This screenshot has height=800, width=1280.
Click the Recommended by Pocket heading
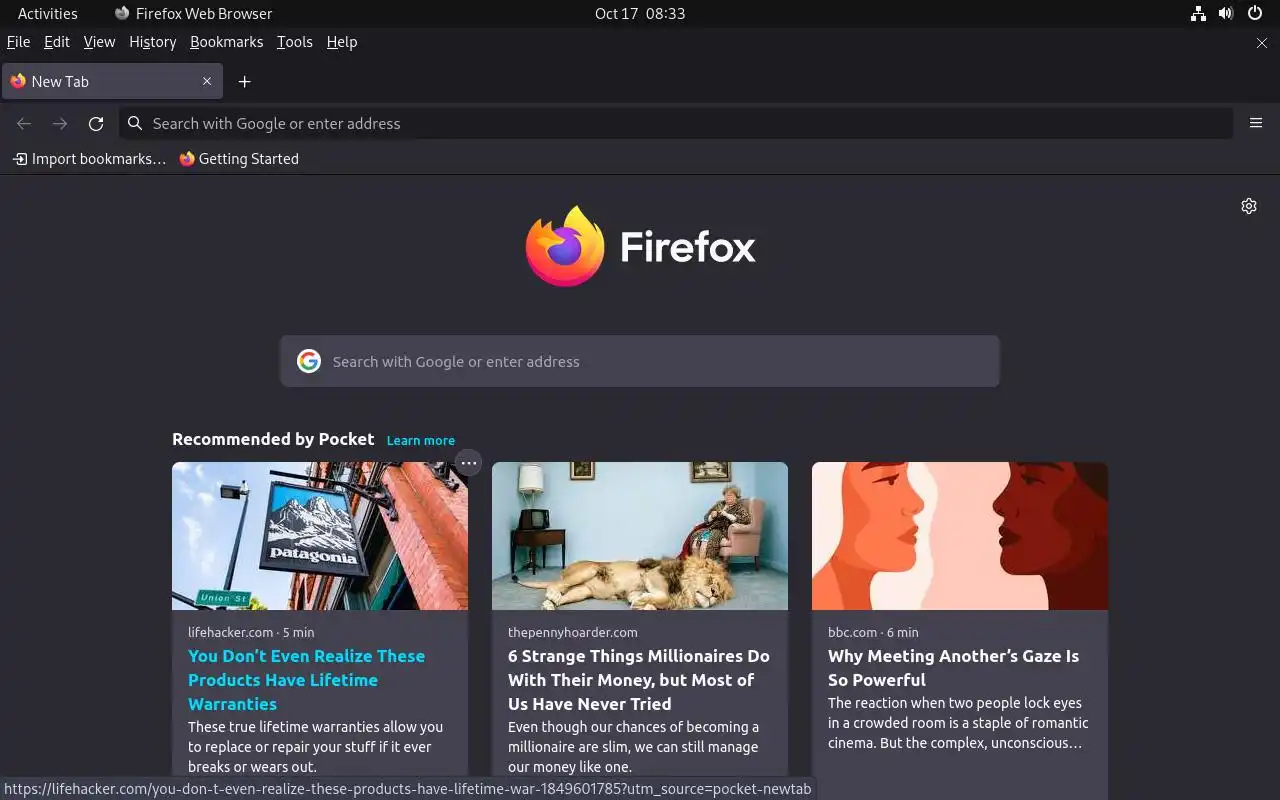tap(273, 439)
